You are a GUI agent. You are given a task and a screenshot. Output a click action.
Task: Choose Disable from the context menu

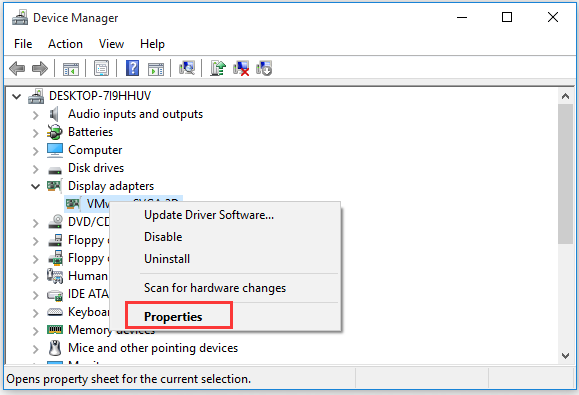(226, 237)
